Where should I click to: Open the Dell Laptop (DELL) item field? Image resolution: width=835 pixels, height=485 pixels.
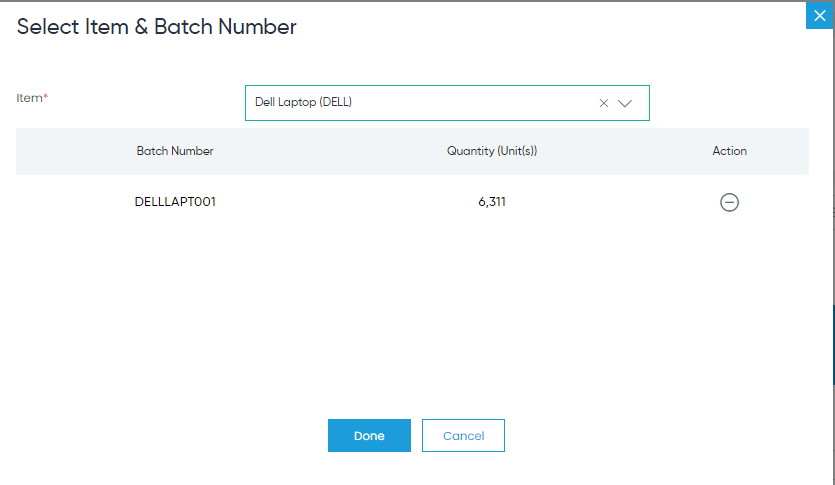[447, 103]
